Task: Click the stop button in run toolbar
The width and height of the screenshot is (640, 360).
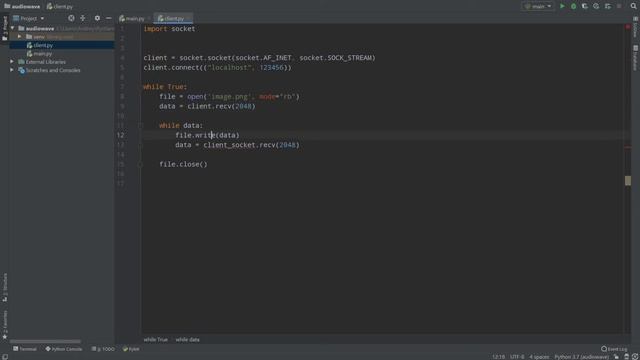Action: tap(619, 6)
